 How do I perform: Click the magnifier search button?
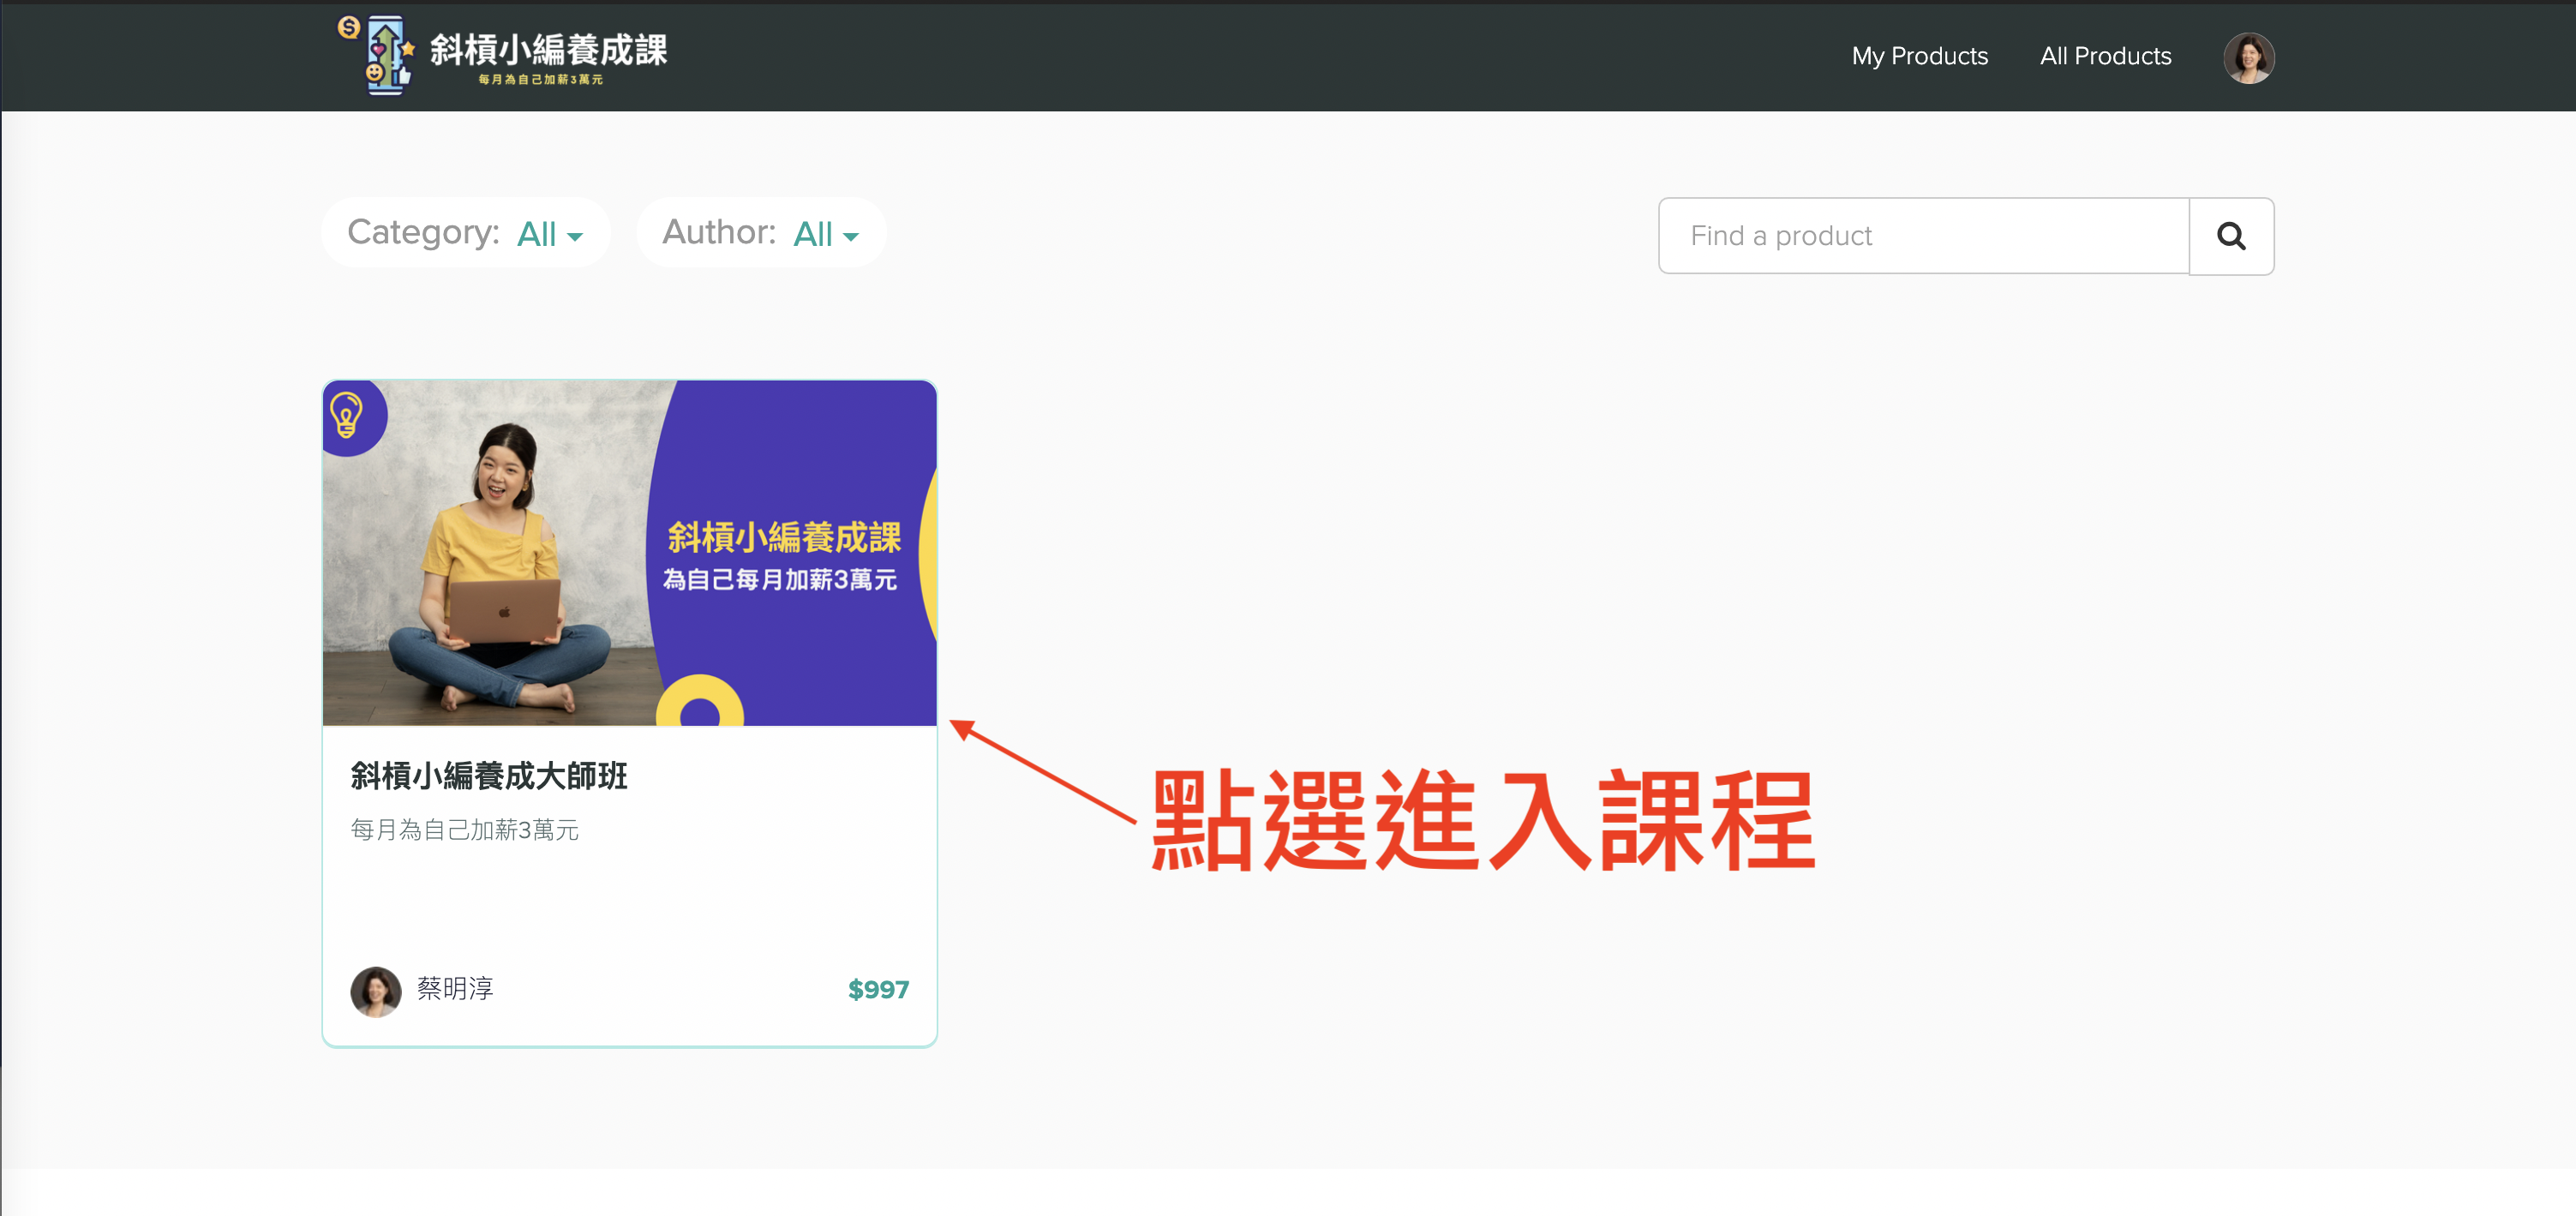2231,236
